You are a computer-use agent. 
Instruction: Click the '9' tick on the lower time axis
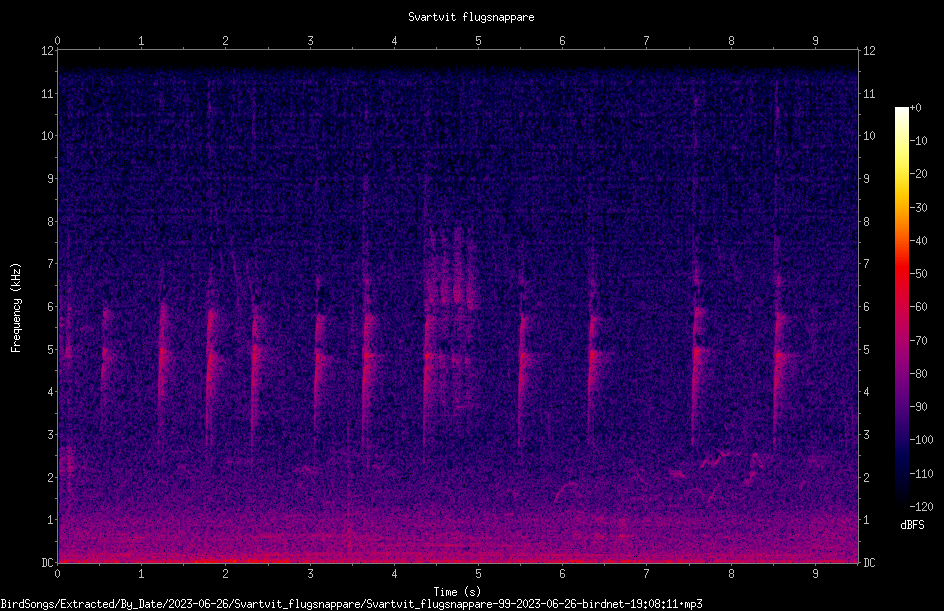point(815,574)
